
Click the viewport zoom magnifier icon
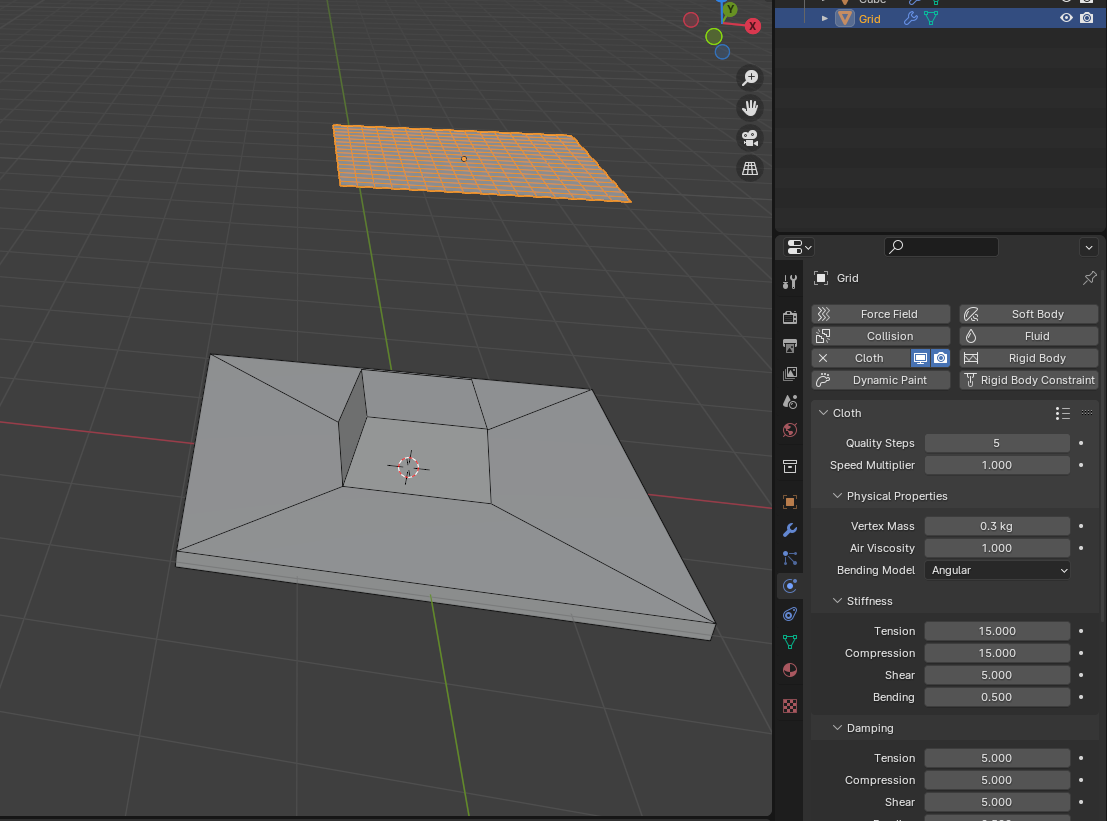750,78
